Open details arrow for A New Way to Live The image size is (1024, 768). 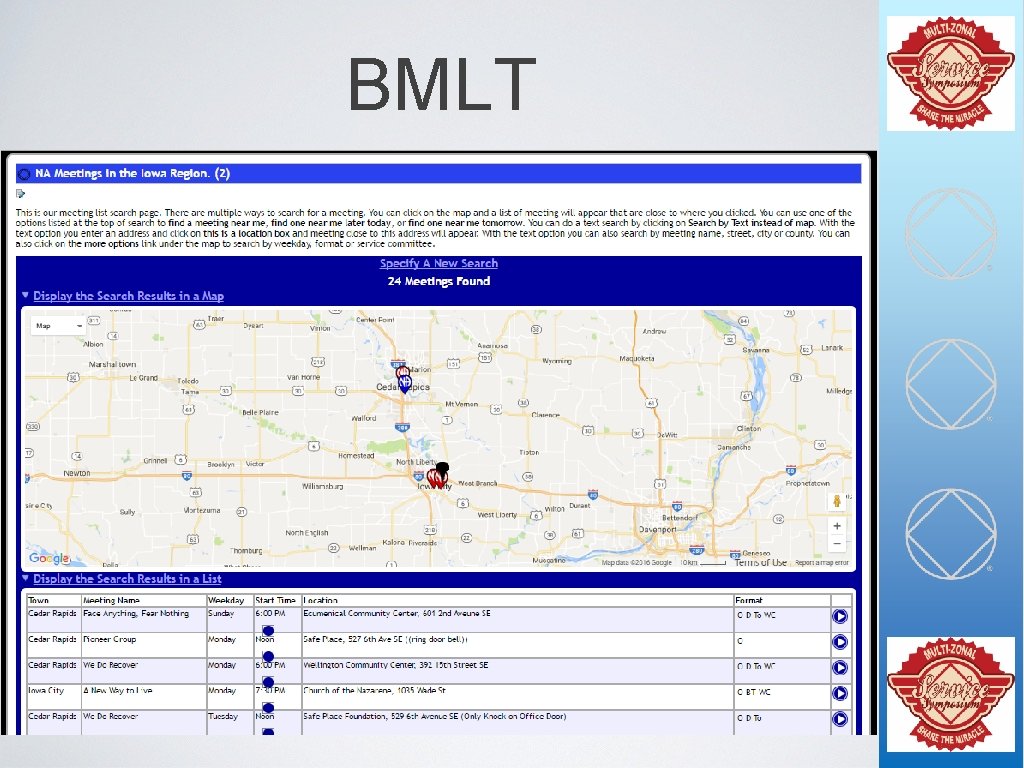click(840, 693)
